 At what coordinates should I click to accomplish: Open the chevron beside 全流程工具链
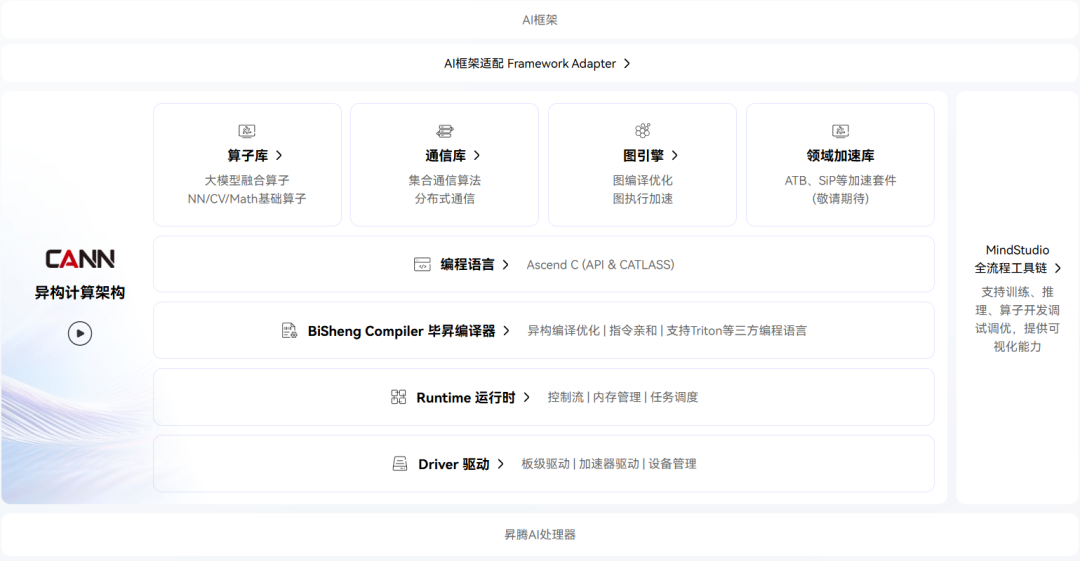1057,268
